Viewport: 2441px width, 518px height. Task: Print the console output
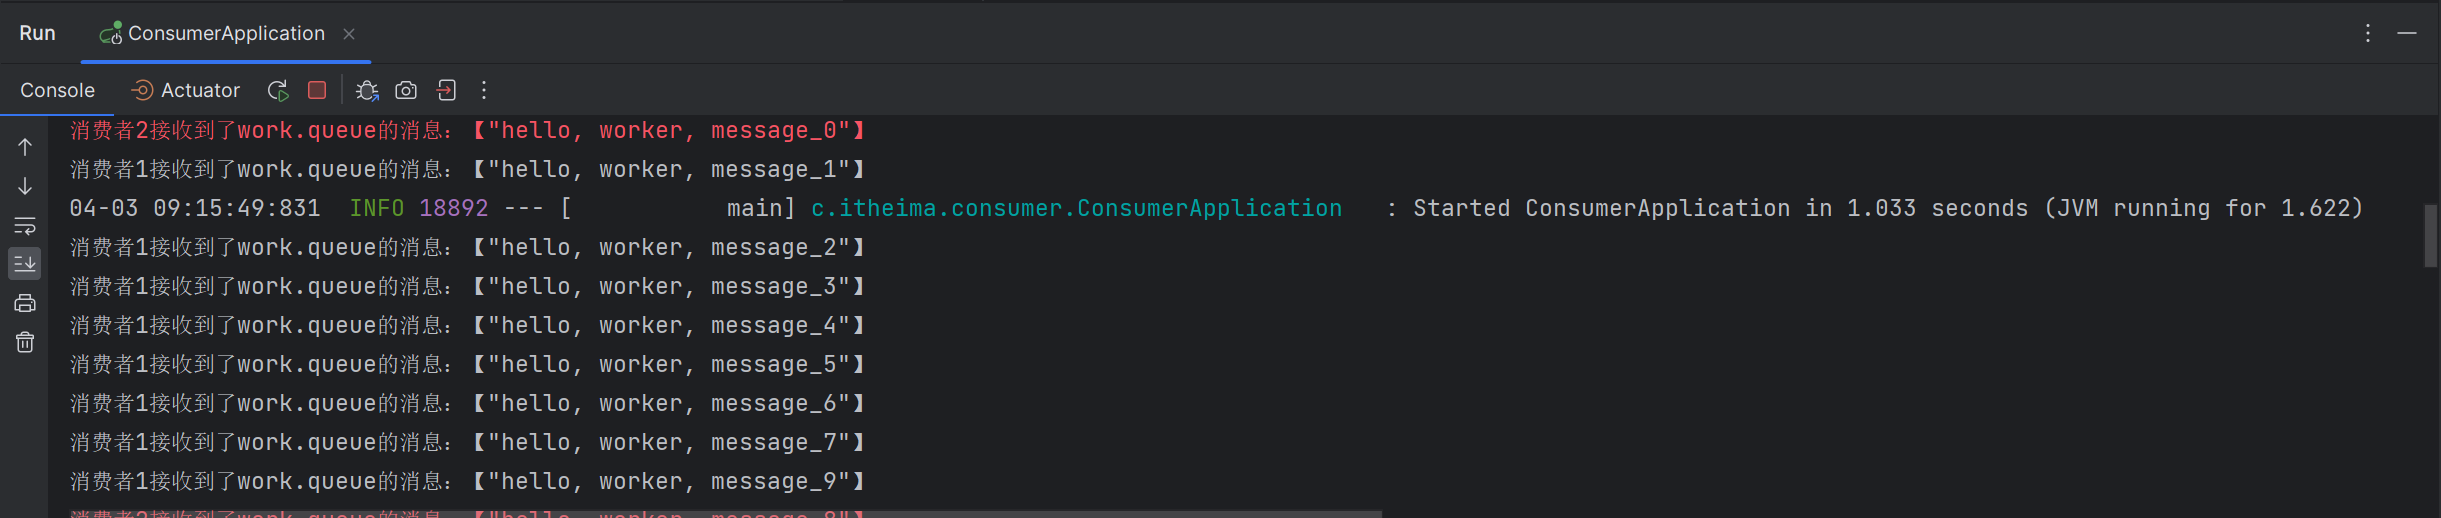25,303
